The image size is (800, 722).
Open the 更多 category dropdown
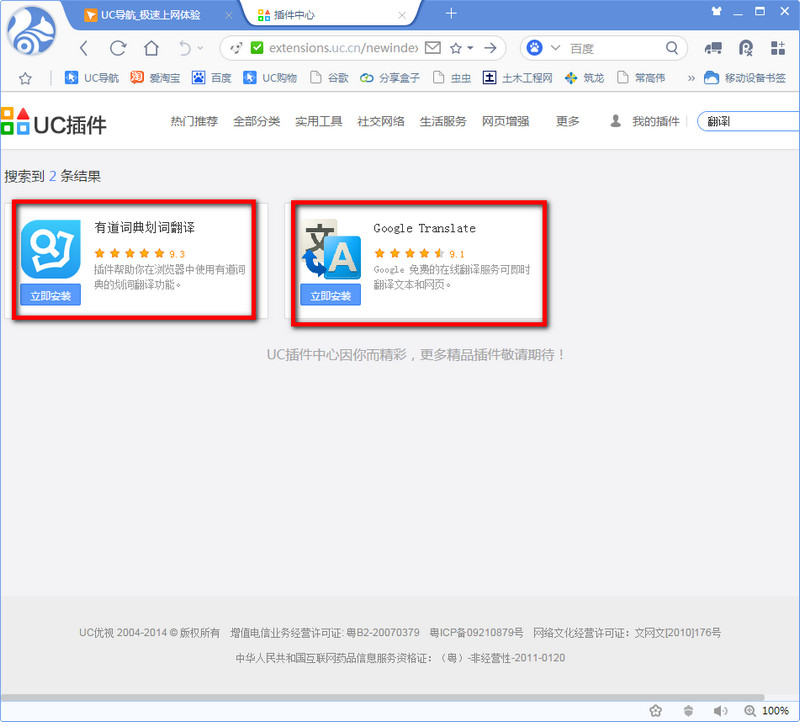tap(568, 121)
